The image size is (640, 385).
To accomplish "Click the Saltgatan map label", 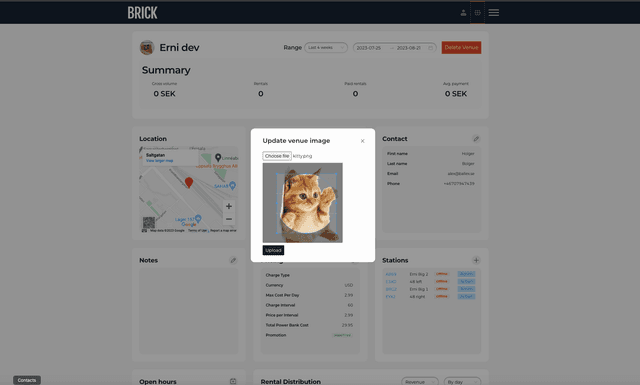I will (156, 156).
